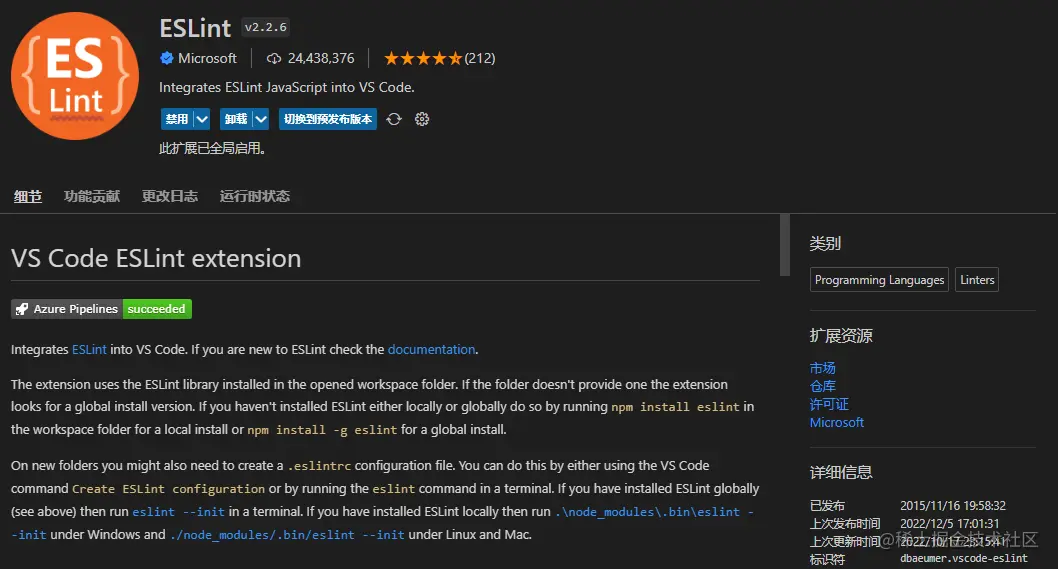Open the 仓库 resource link
The width and height of the screenshot is (1058, 569).
[823, 386]
